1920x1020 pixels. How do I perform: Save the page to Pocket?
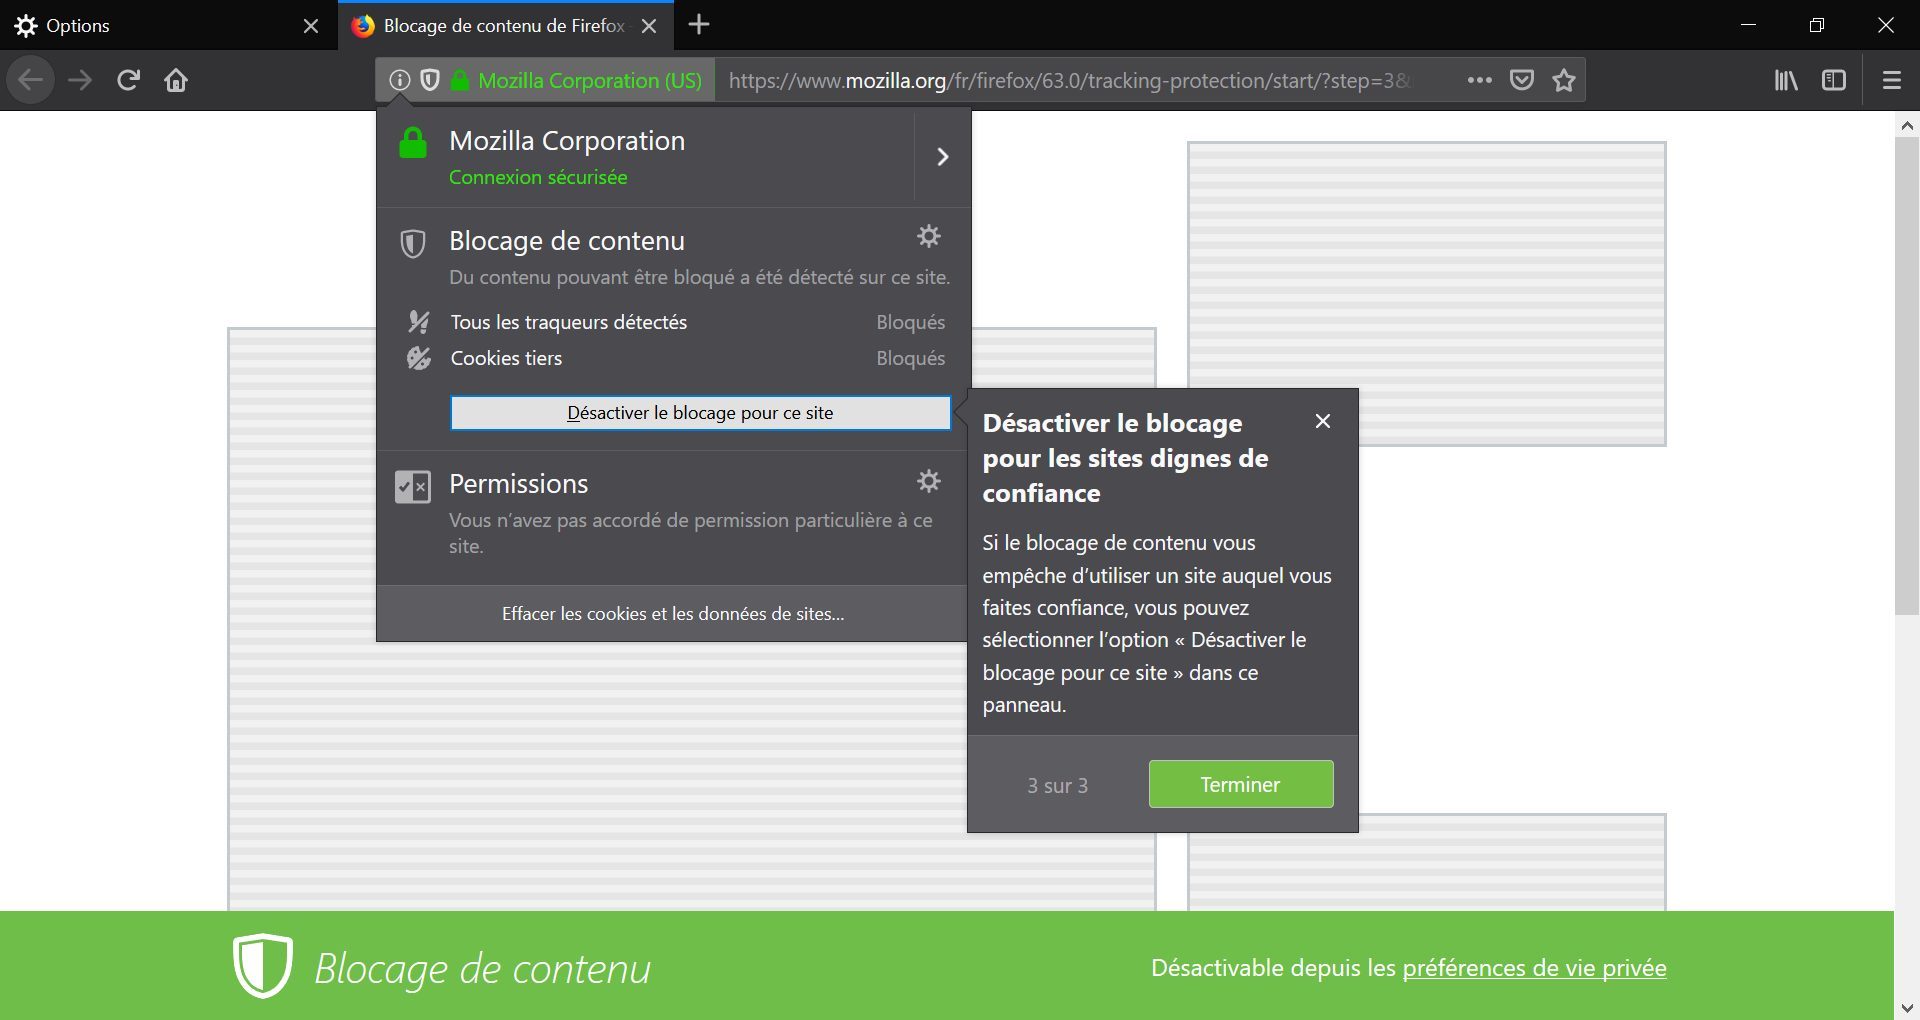pos(1521,80)
